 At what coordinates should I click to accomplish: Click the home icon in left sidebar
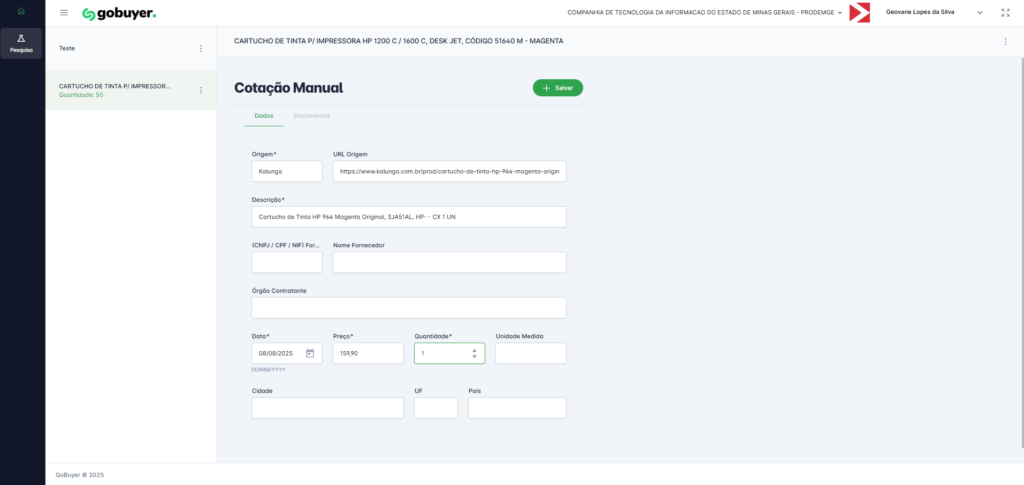click(22, 12)
